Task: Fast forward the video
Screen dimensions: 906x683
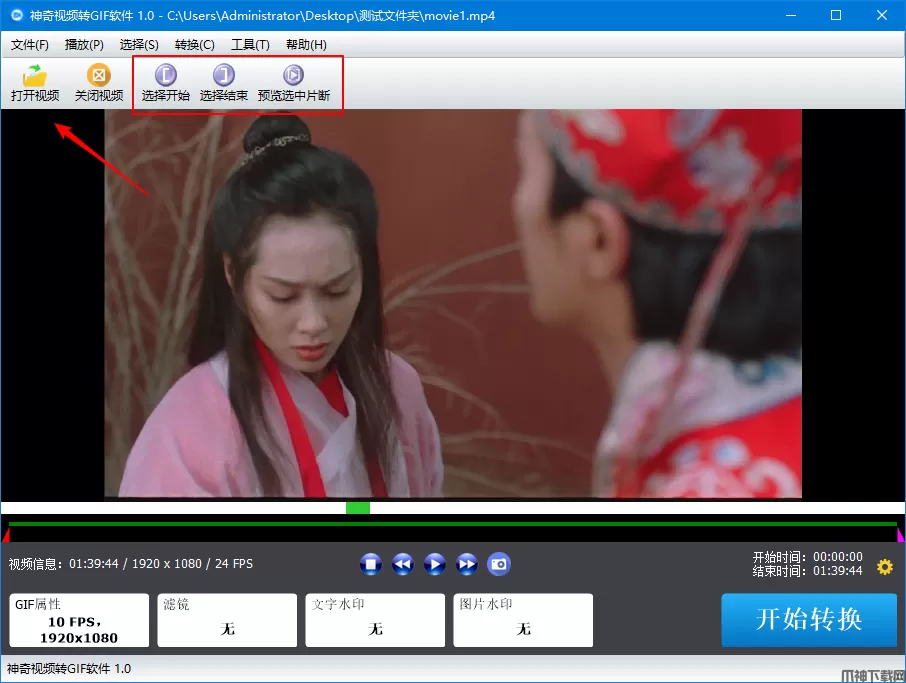Action: [x=466, y=564]
